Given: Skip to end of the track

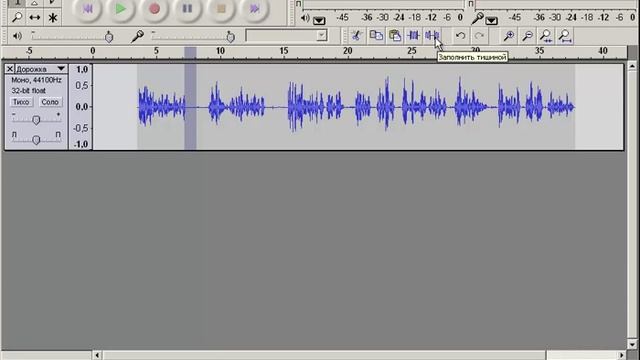Looking at the screenshot, I should coord(254,9).
